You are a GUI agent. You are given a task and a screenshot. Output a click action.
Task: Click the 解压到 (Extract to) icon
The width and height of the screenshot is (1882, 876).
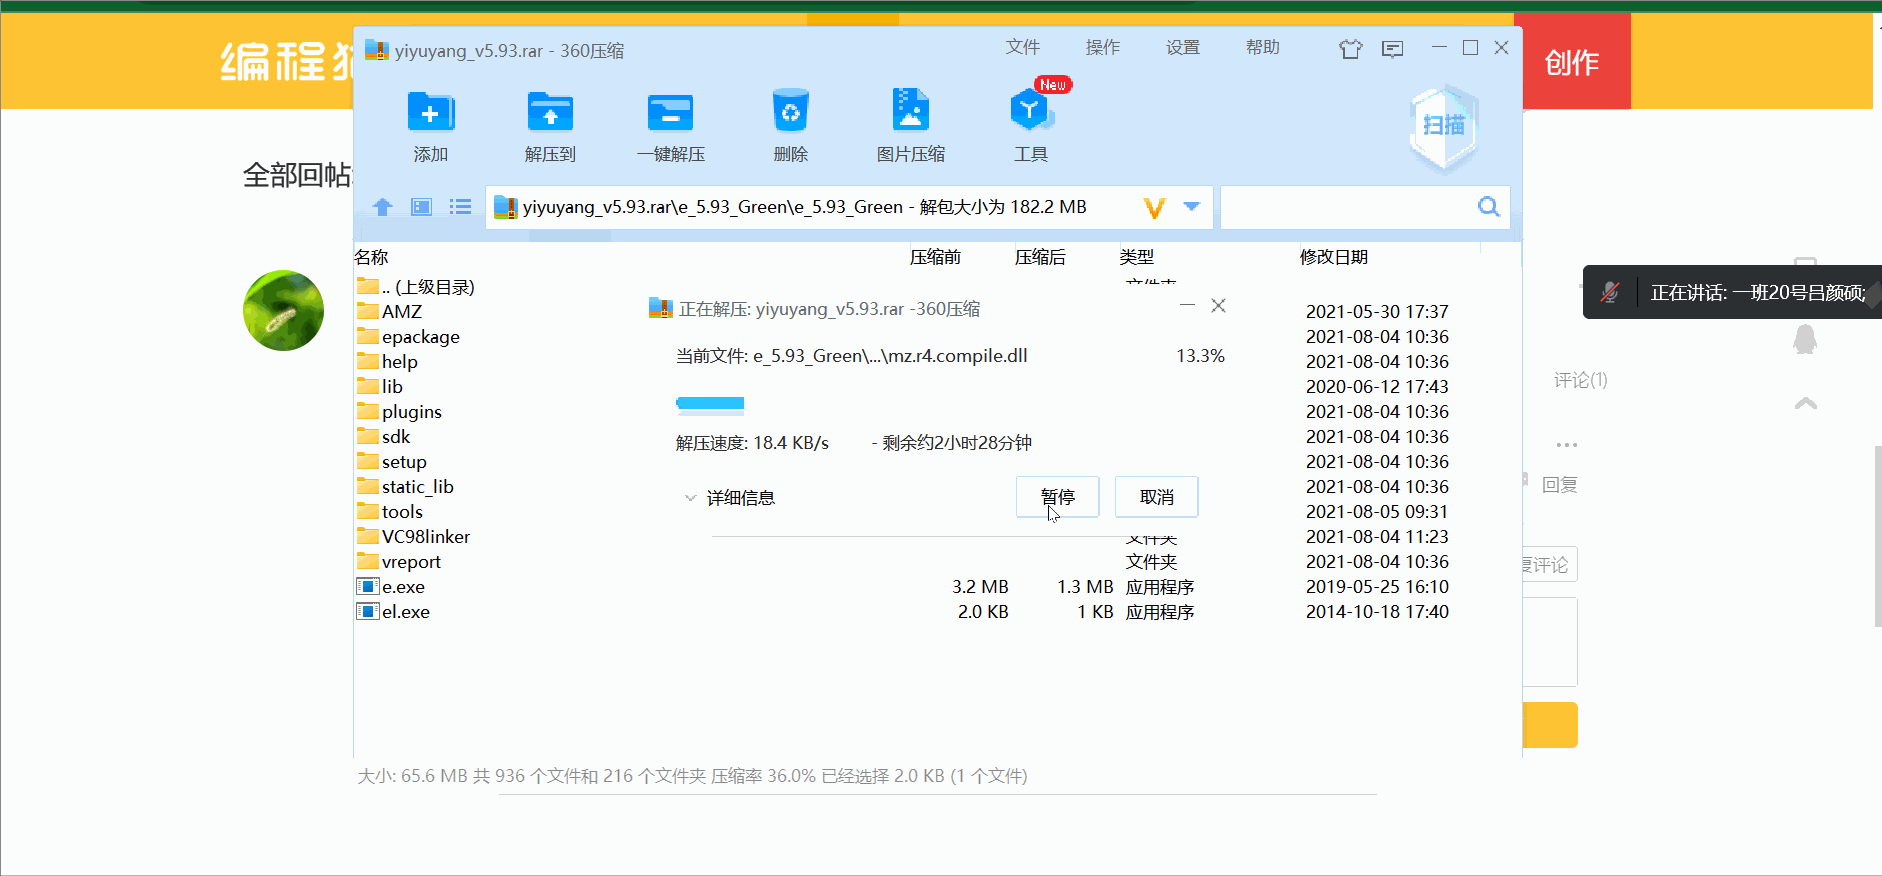550,112
